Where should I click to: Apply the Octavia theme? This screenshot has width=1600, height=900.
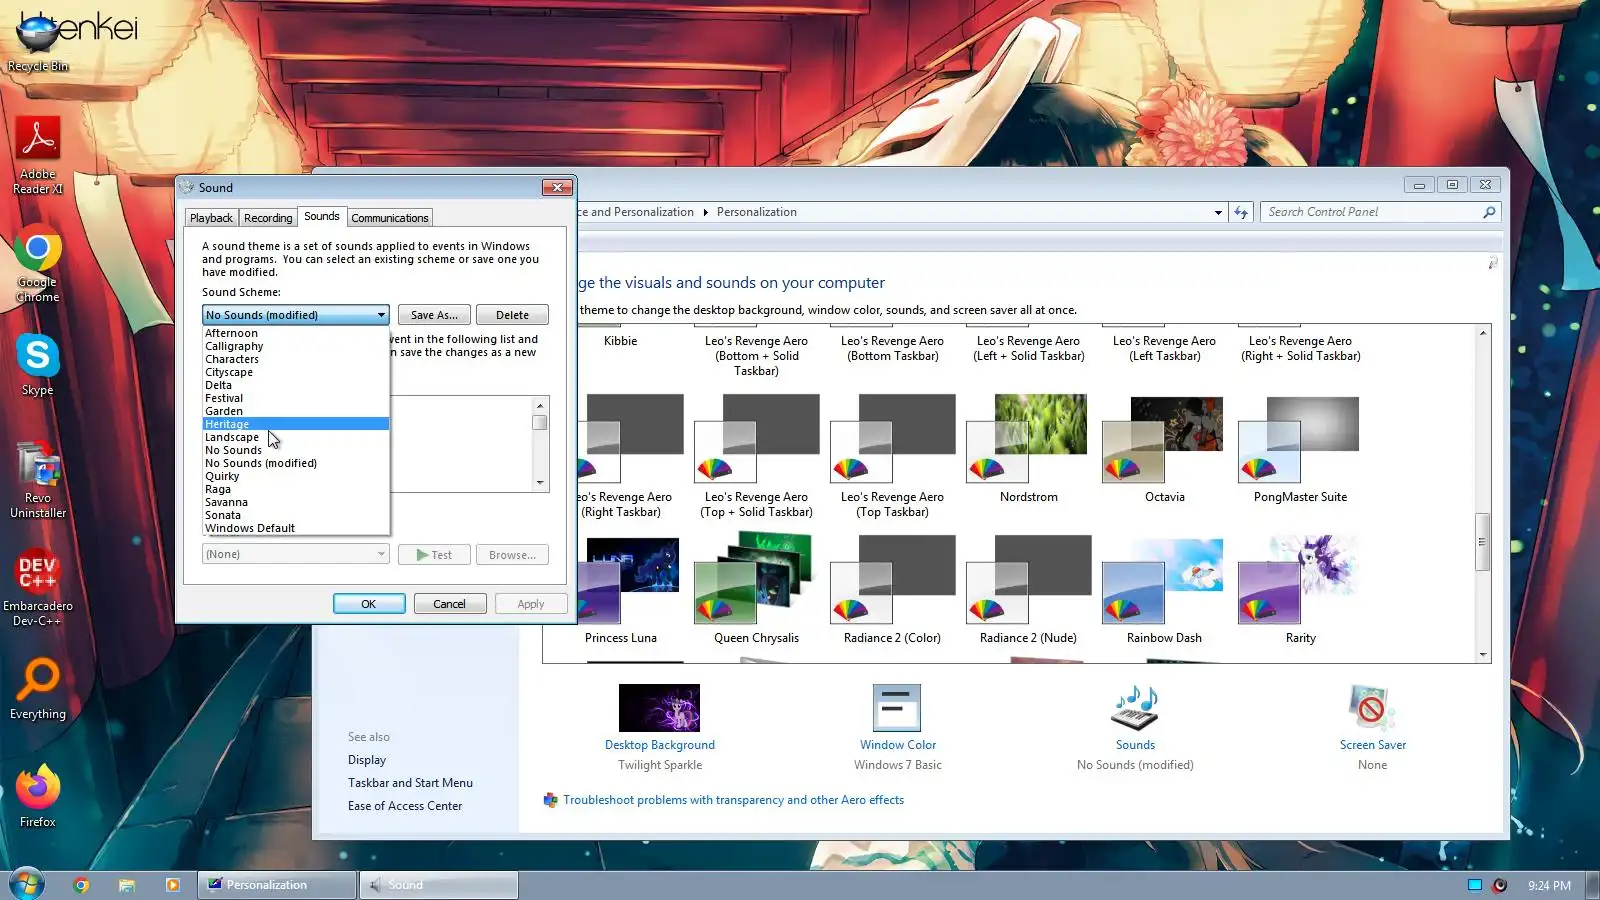pos(1164,449)
